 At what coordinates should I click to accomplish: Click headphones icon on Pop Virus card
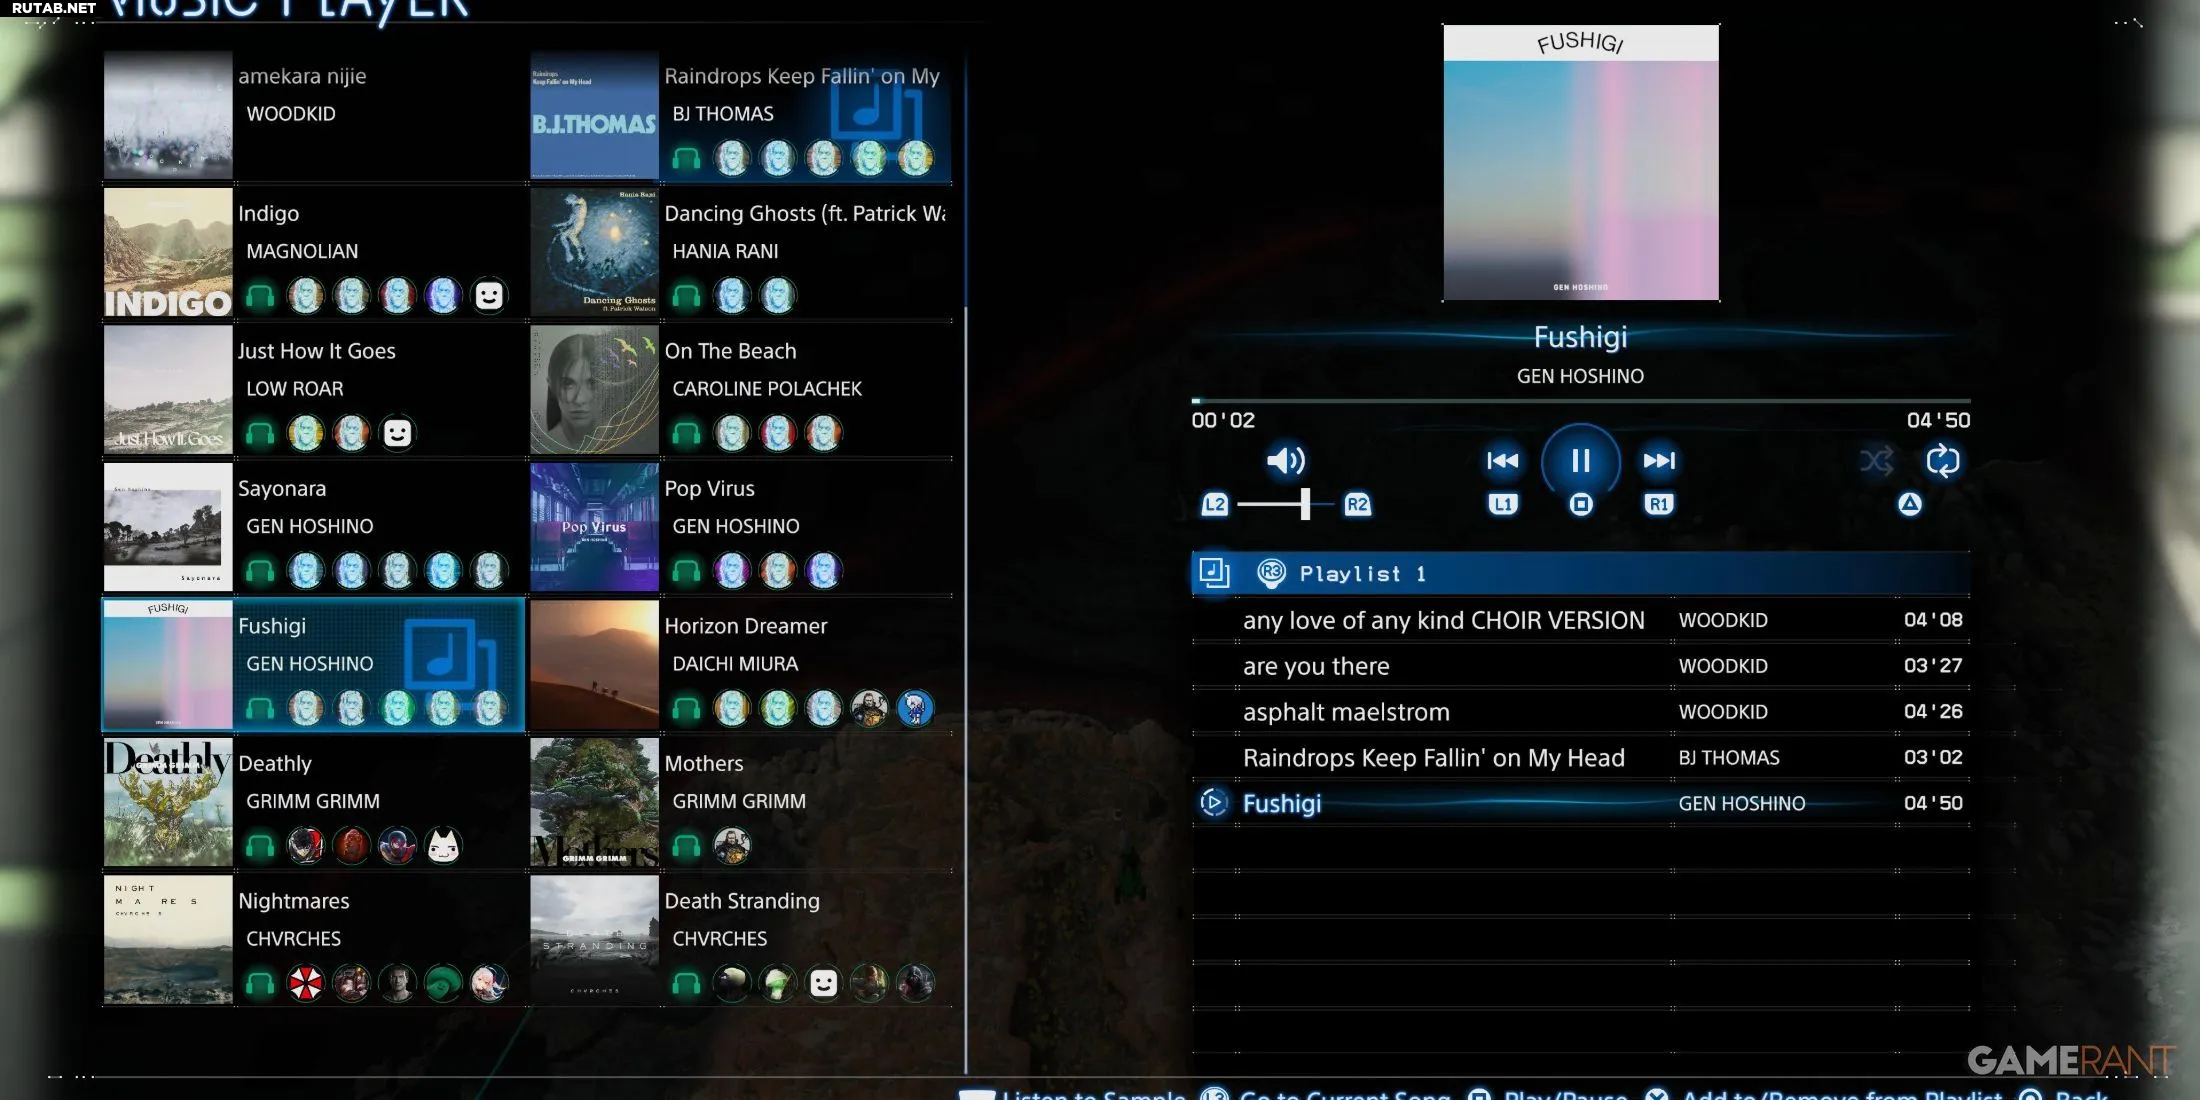686,571
